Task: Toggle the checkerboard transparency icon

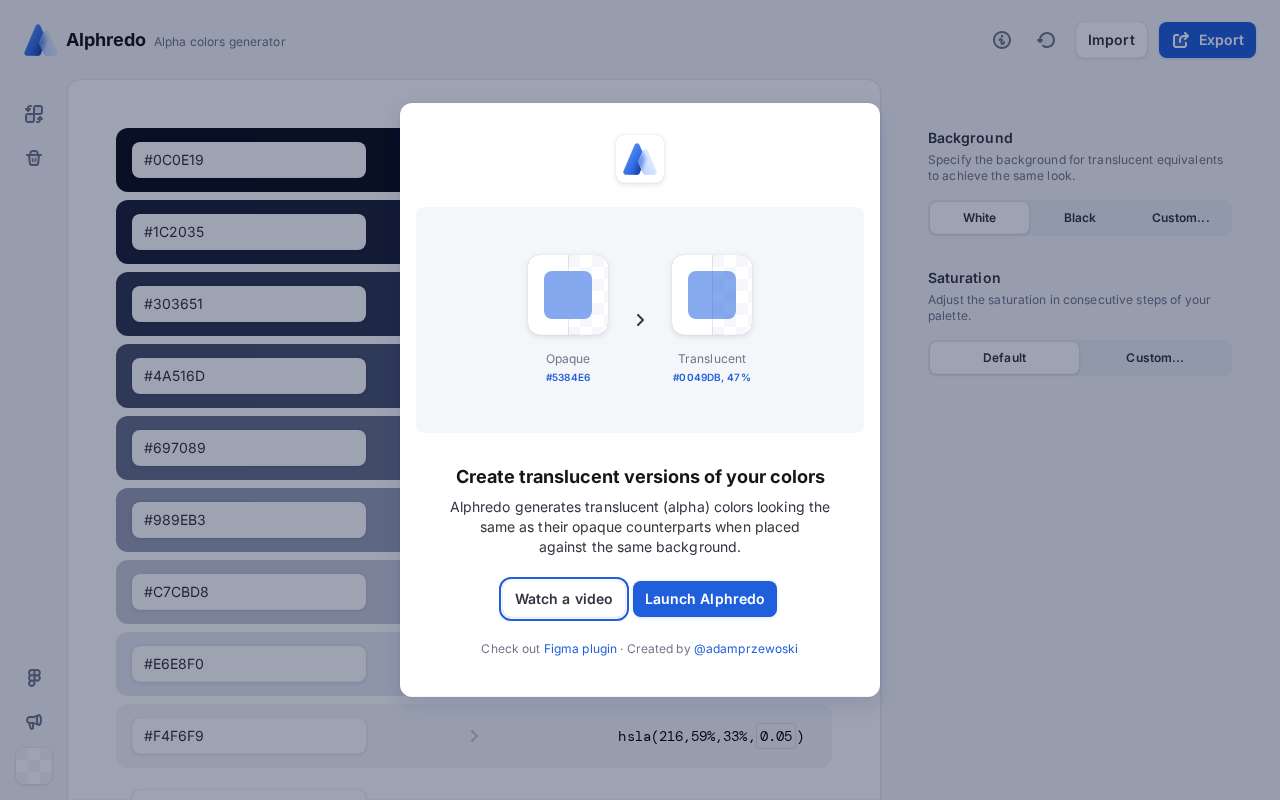Action: (x=34, y=766)
